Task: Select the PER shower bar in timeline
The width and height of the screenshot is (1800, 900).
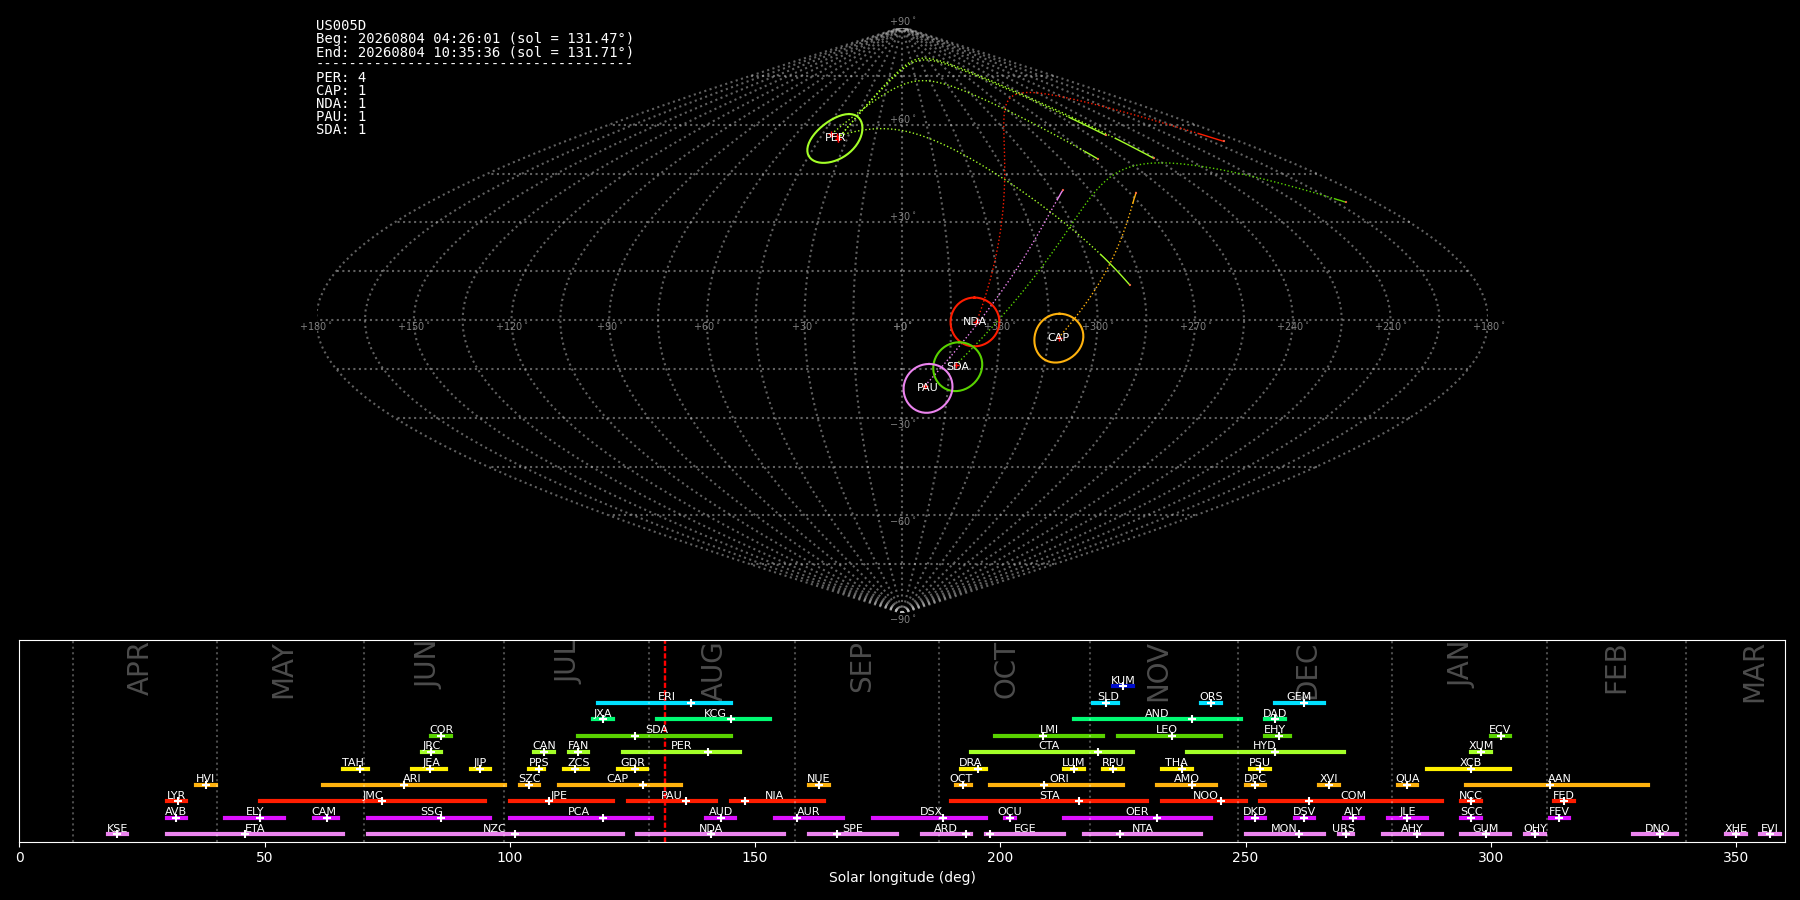Action: (681, 752)
